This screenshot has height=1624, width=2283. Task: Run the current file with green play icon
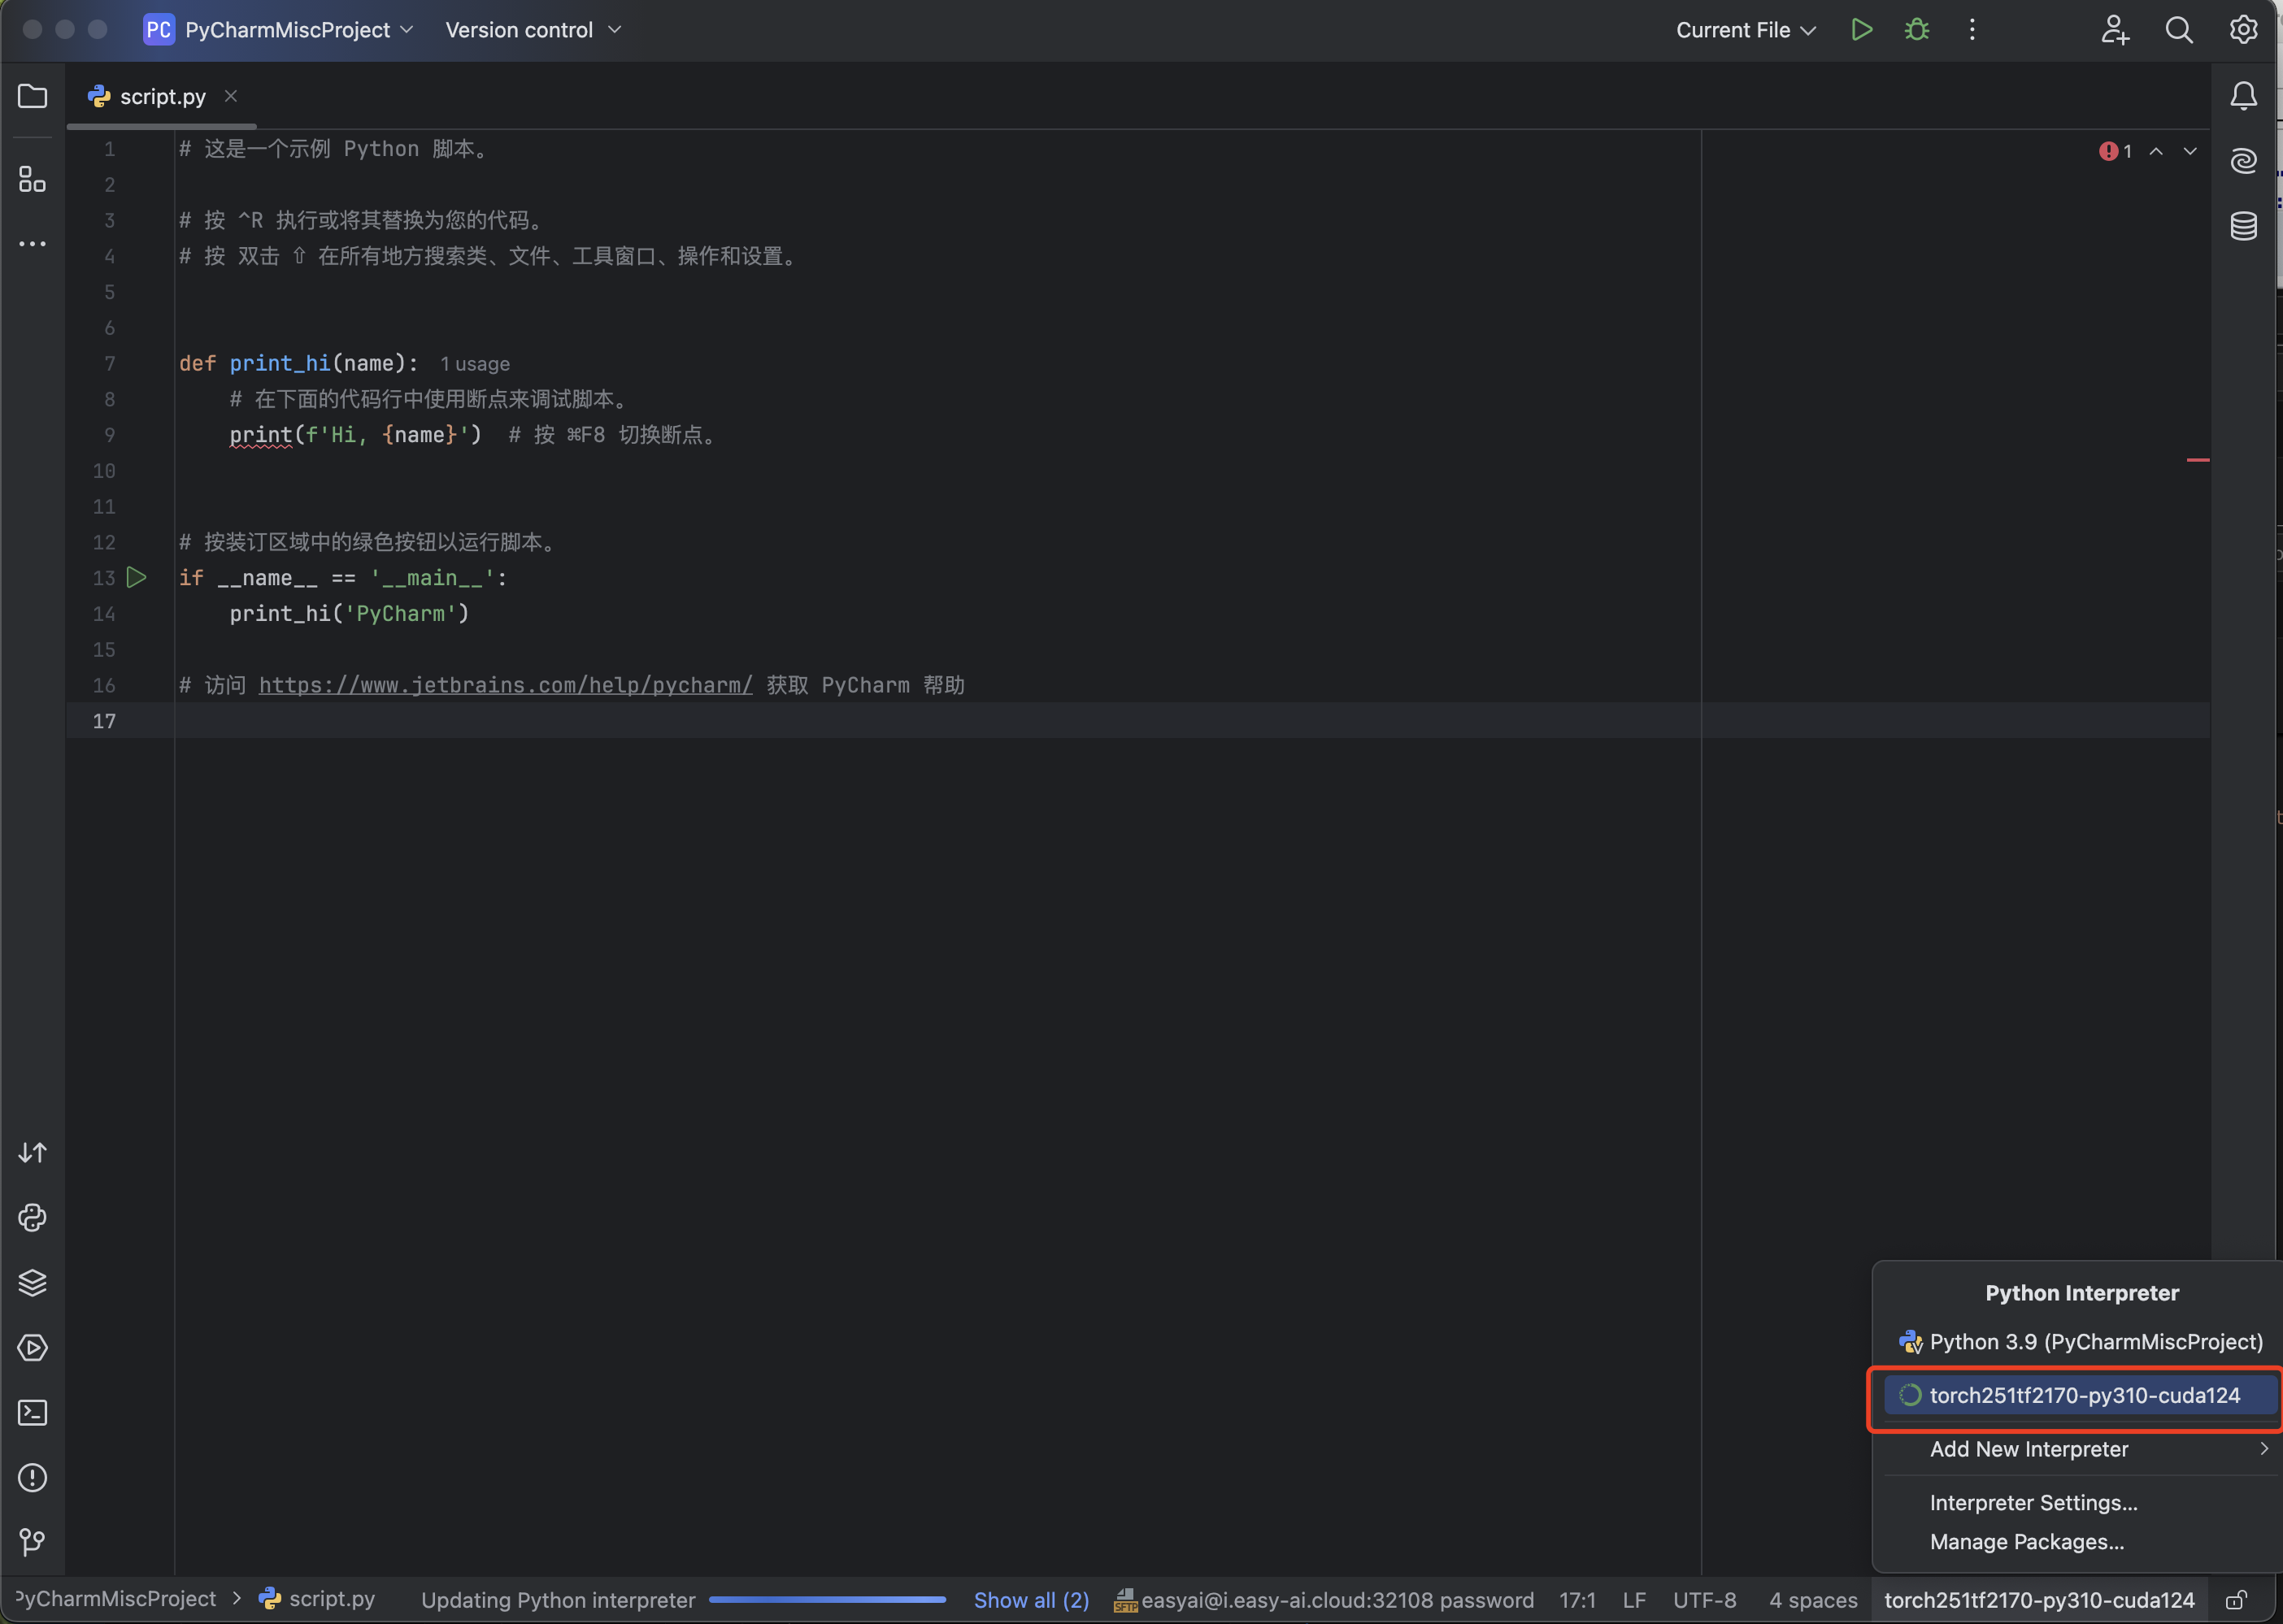pyautogui.click(x=1861, y=30)
